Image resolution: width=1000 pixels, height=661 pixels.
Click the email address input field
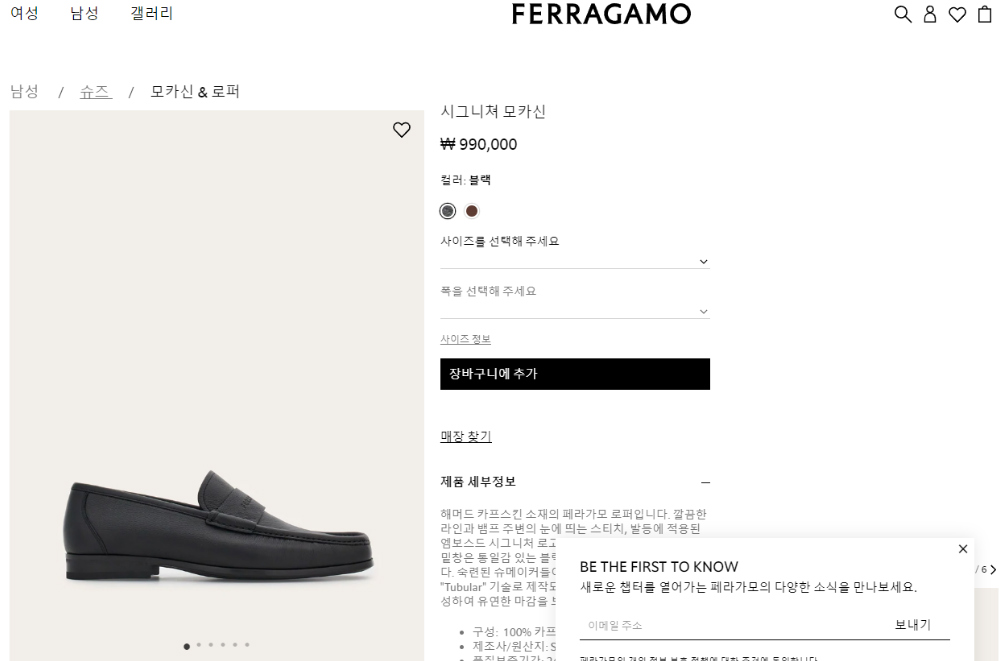point(733,625)
